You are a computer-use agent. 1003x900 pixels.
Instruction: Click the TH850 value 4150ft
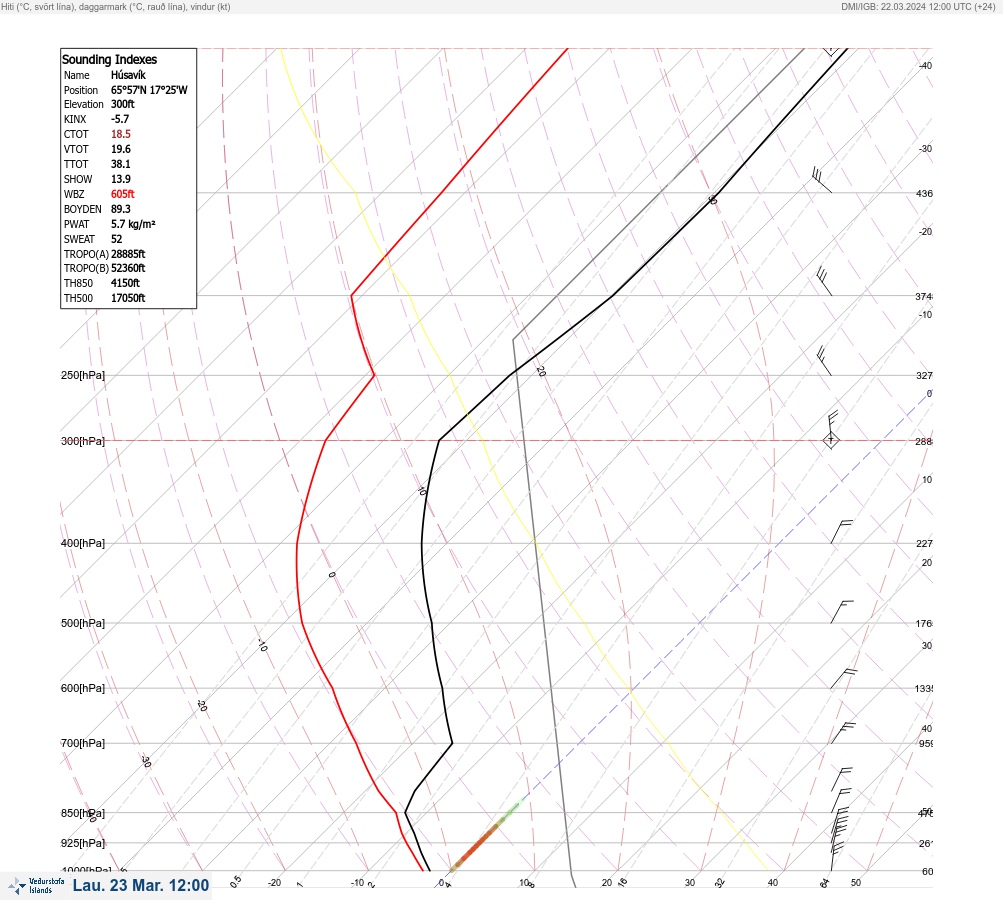(x=125, y=283)
